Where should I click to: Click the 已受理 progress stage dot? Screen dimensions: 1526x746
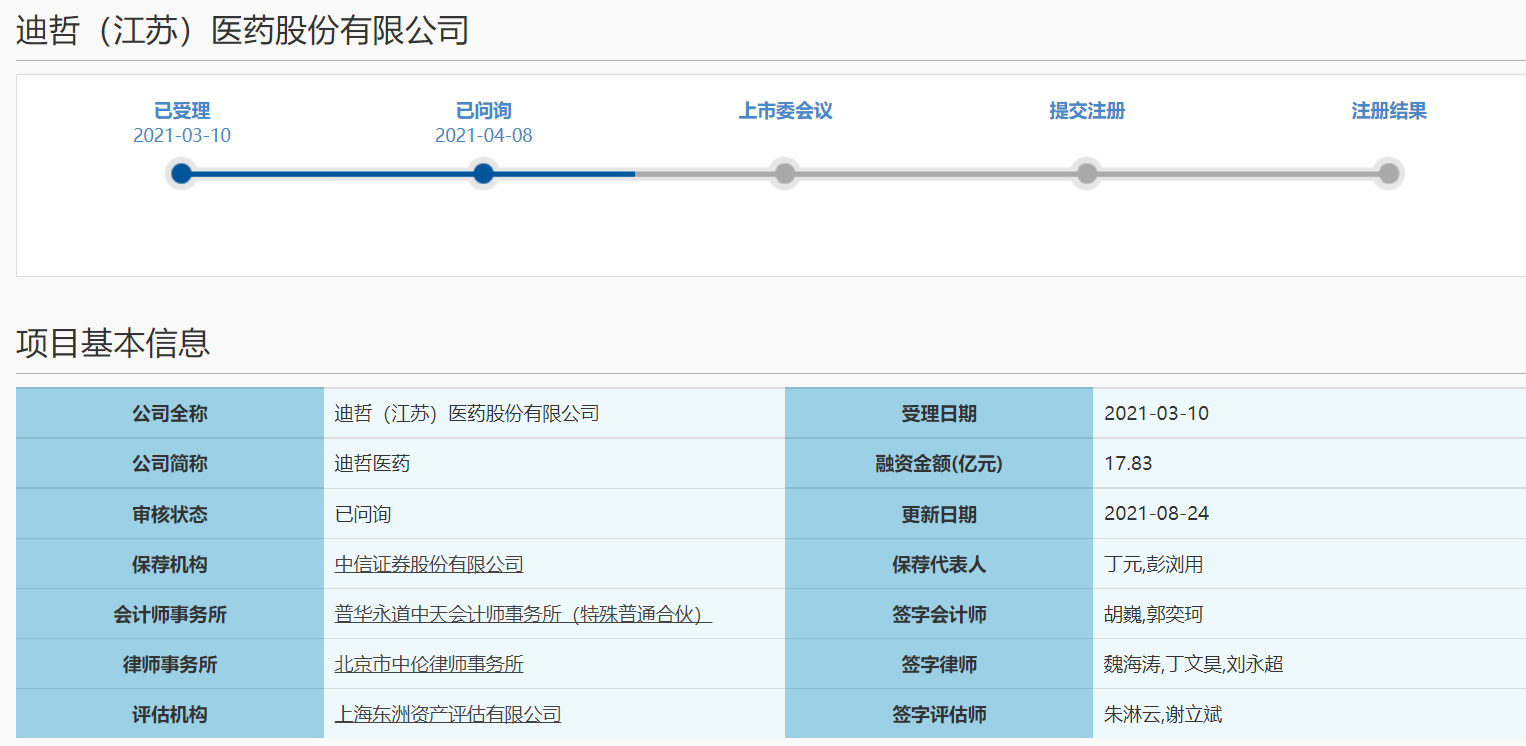click(181, 174)
